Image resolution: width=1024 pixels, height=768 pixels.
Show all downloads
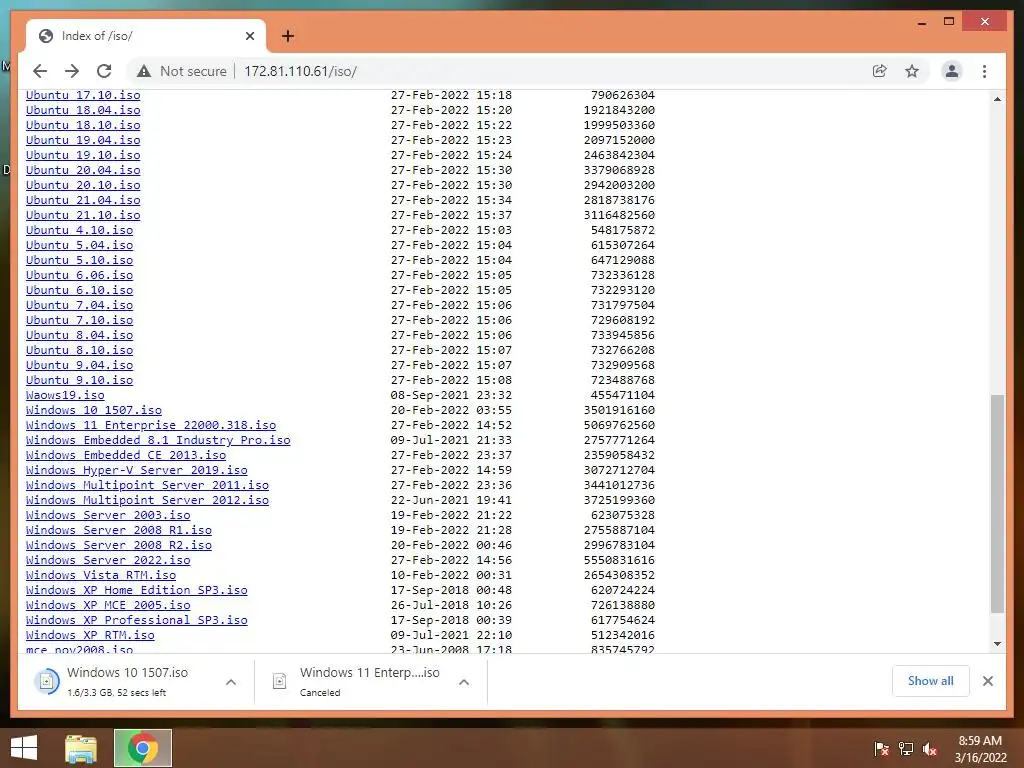click(x=930, y=680)
